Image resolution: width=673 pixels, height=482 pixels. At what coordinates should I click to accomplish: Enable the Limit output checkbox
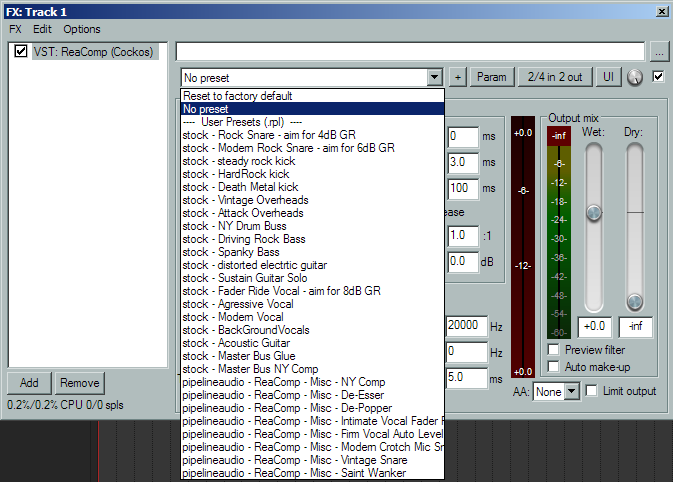point(591,391)
